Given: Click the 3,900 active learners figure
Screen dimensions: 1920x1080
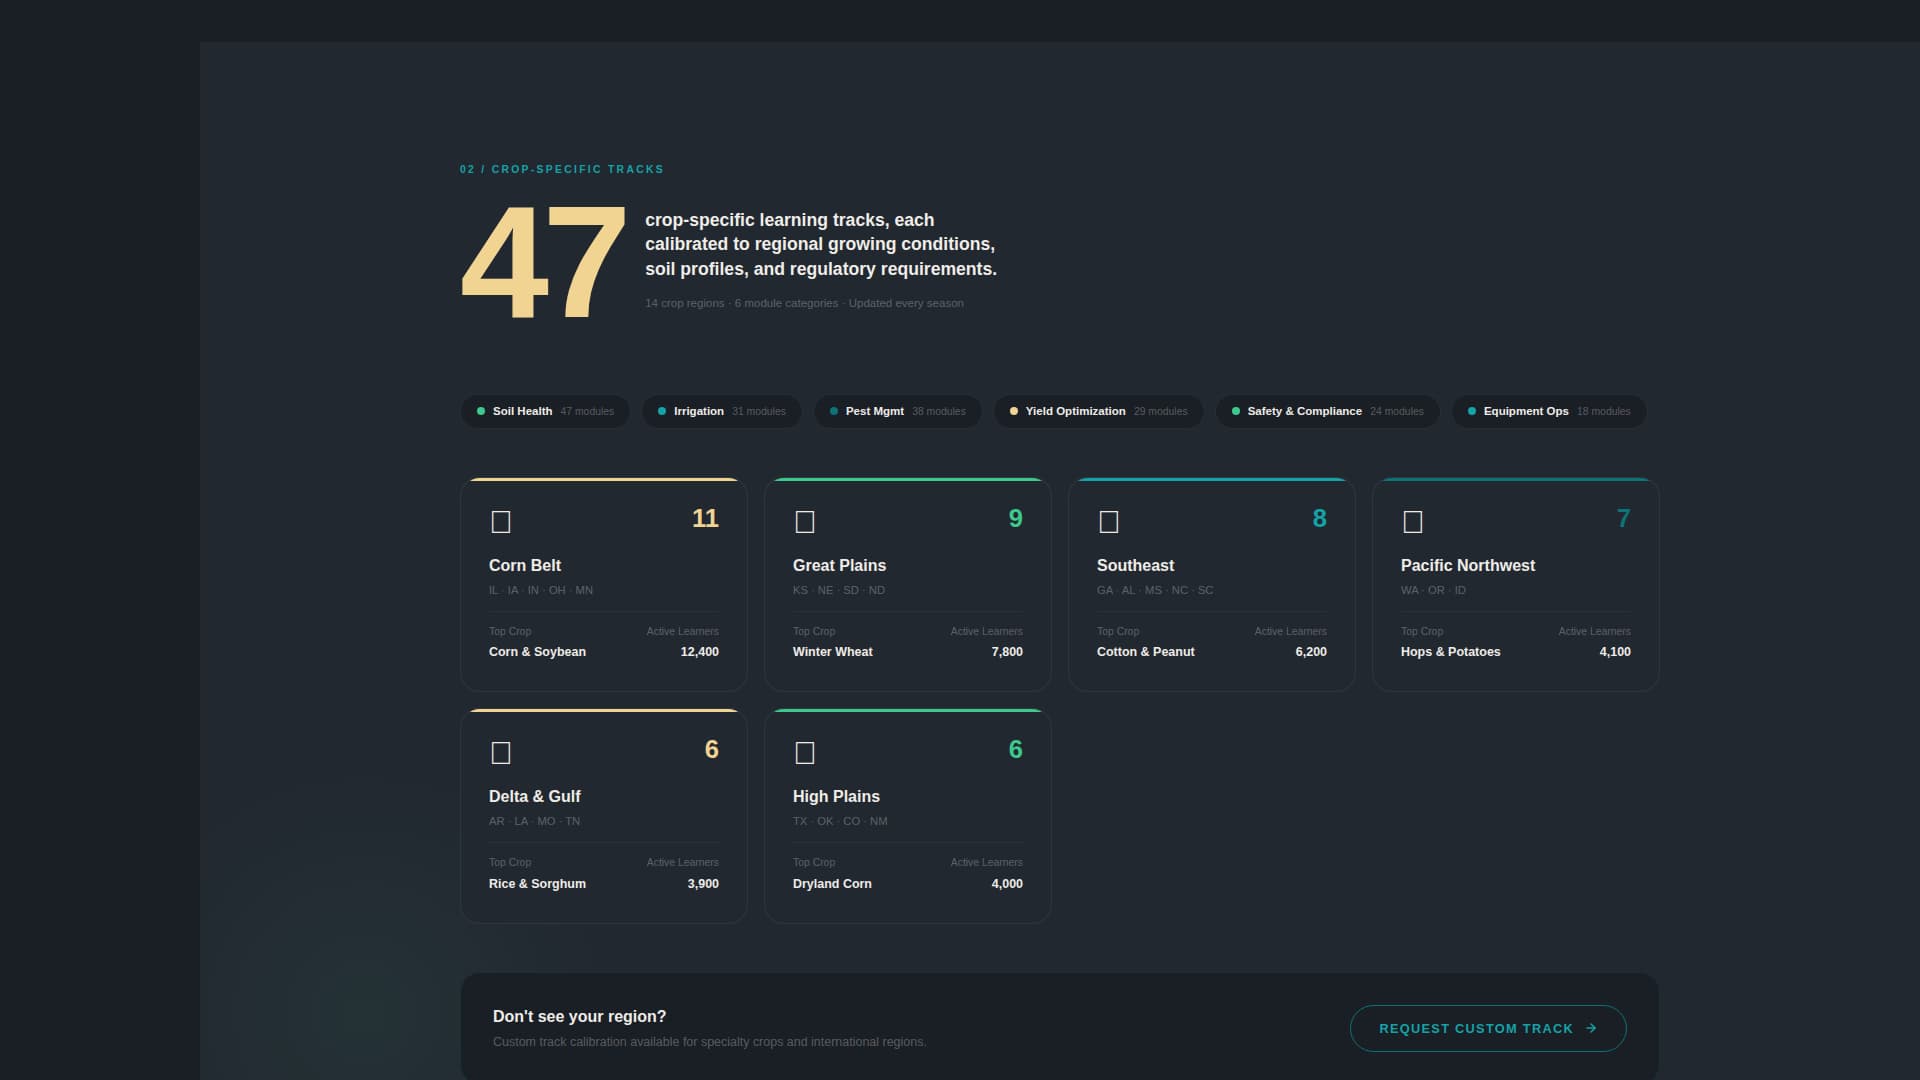Looking at the screenshot, I should [x=703, y=884].
